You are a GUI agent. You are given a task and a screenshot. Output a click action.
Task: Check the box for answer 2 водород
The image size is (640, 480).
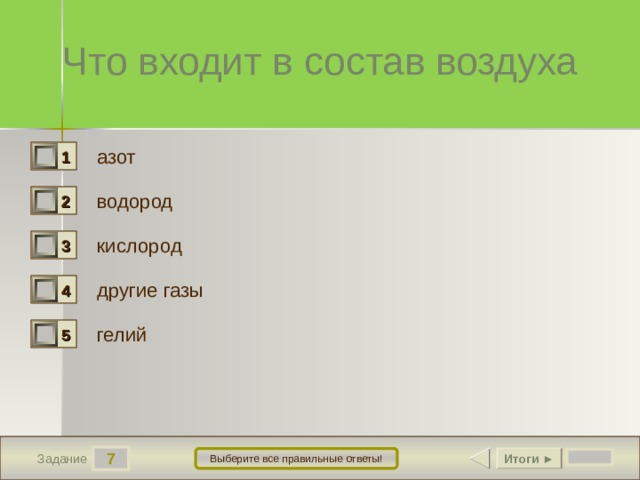[x=44, y=200]
